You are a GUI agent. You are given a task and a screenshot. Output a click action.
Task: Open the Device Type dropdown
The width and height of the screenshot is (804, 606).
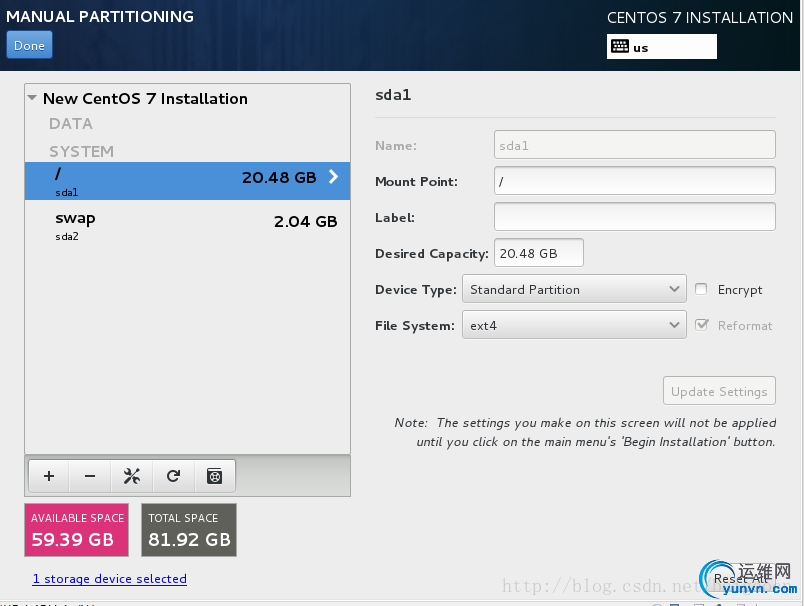574,289
